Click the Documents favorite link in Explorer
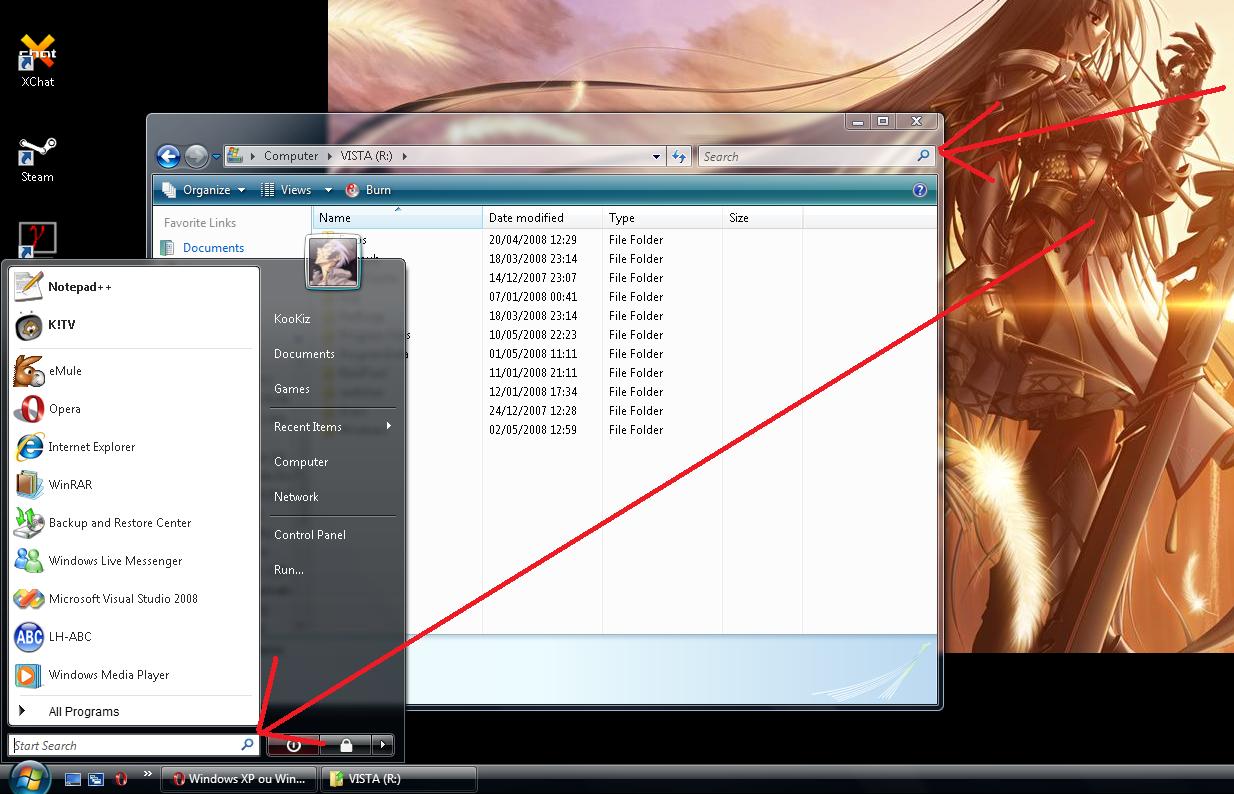1234x794 pixels. [213, 248]
